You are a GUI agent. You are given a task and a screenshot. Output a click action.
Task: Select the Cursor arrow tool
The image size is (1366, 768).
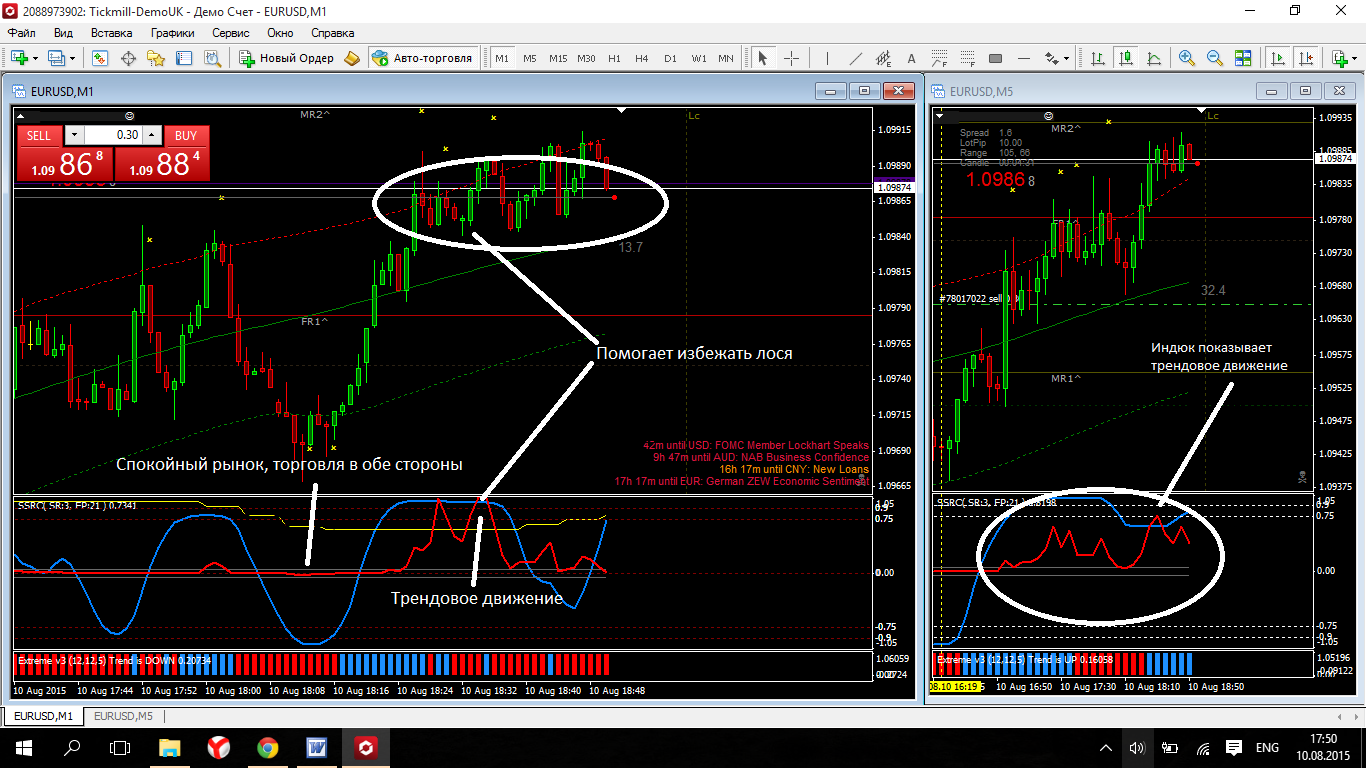tap(762, 58)
